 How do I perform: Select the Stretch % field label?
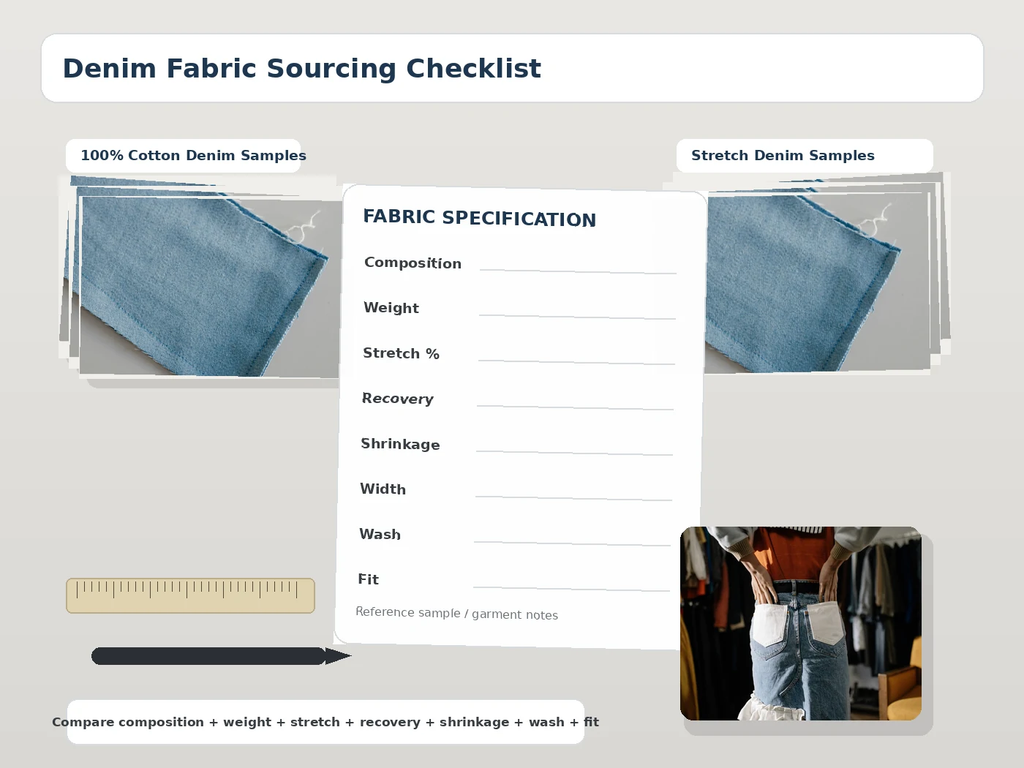point(401,353)
